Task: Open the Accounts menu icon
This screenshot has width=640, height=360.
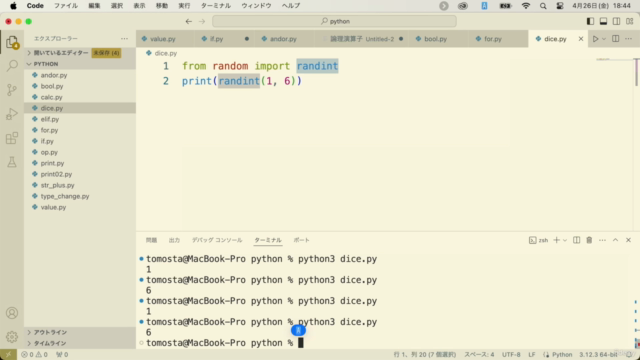Action: (x=12, y=313)
